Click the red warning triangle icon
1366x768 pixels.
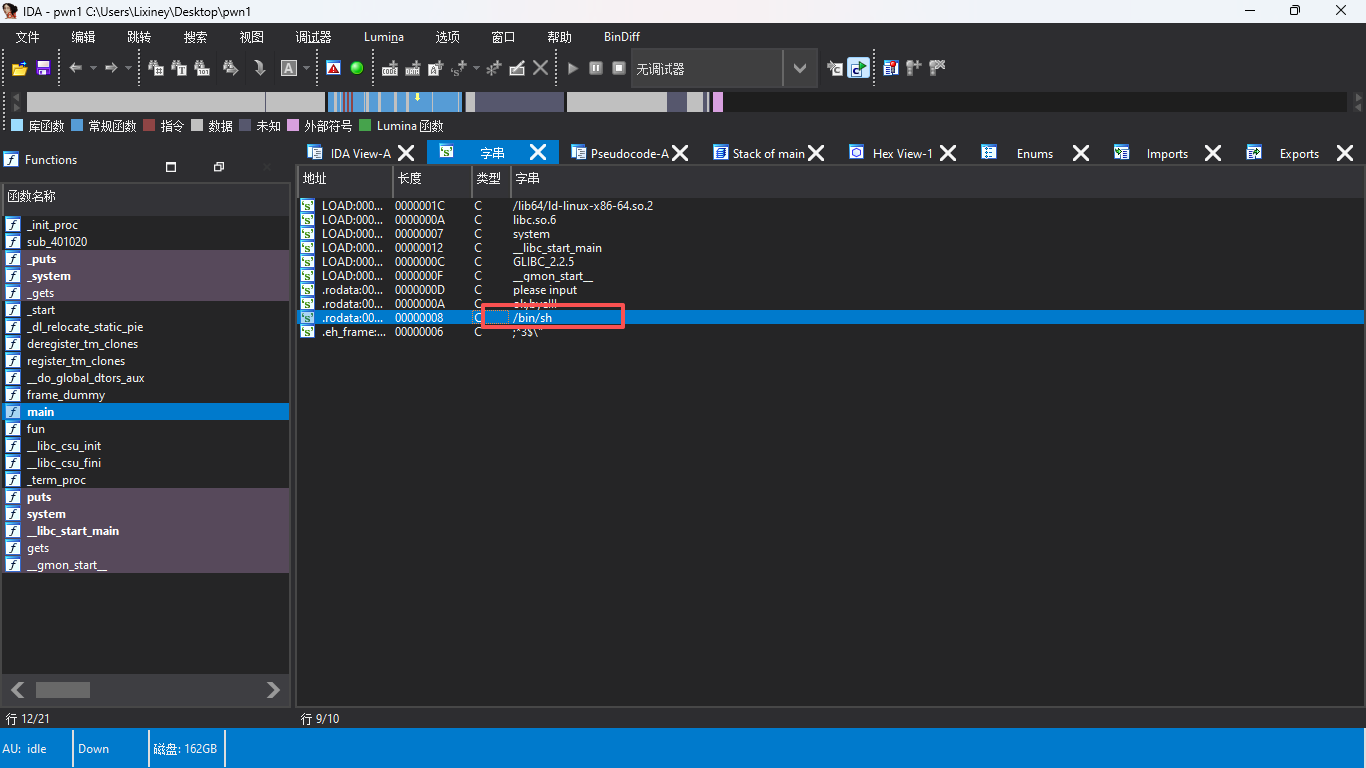334,68
